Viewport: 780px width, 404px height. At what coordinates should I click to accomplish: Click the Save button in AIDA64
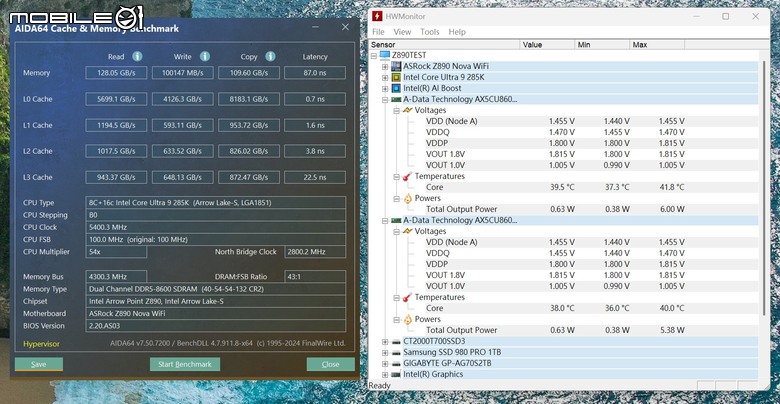click(39, 364)
